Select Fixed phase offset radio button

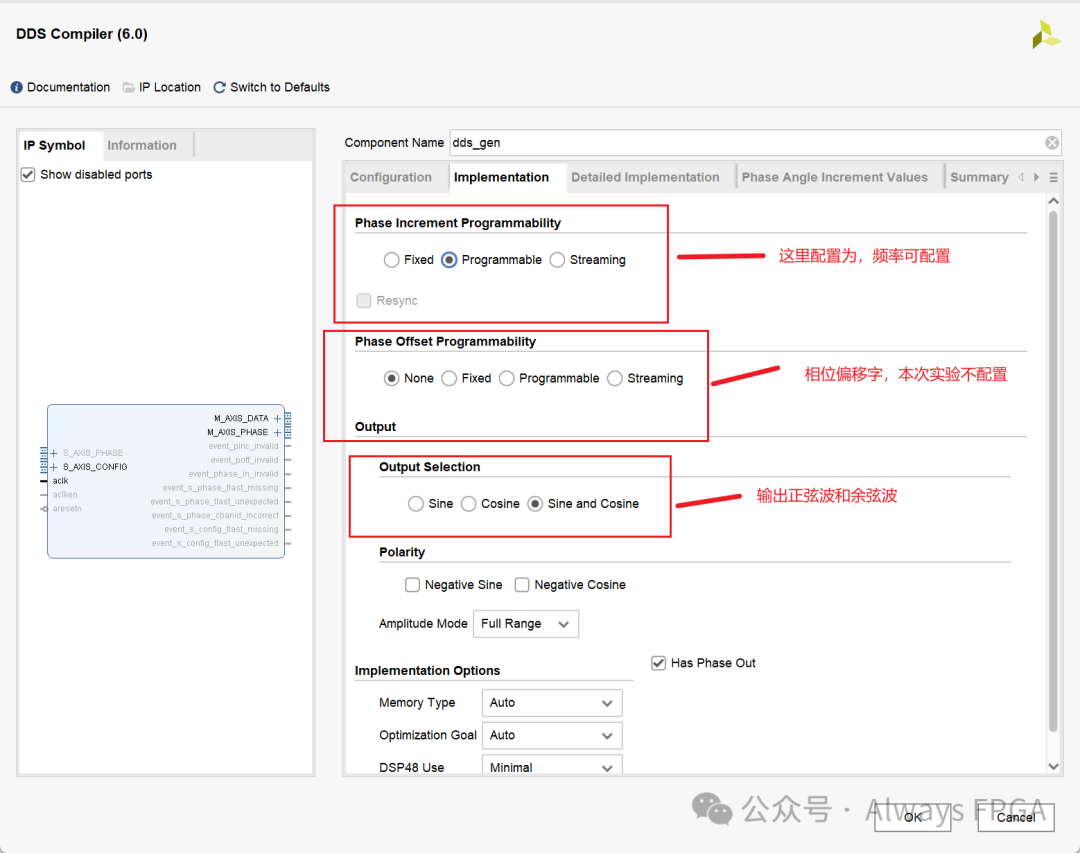click(x=449, y=378)
